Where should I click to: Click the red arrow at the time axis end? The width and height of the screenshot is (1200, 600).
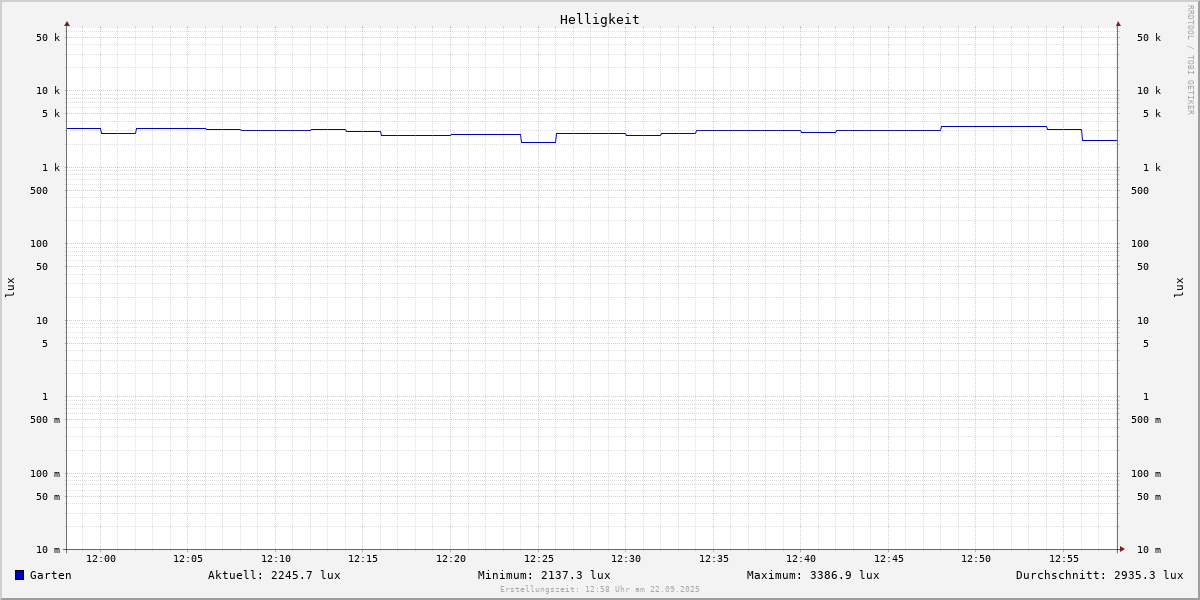coord(1122,549)
